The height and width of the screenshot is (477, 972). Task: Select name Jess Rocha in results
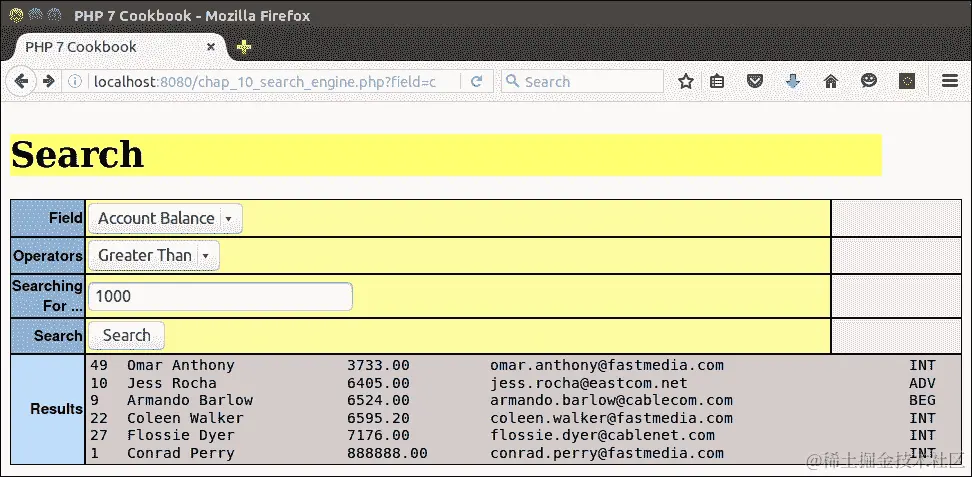point(172,383)
